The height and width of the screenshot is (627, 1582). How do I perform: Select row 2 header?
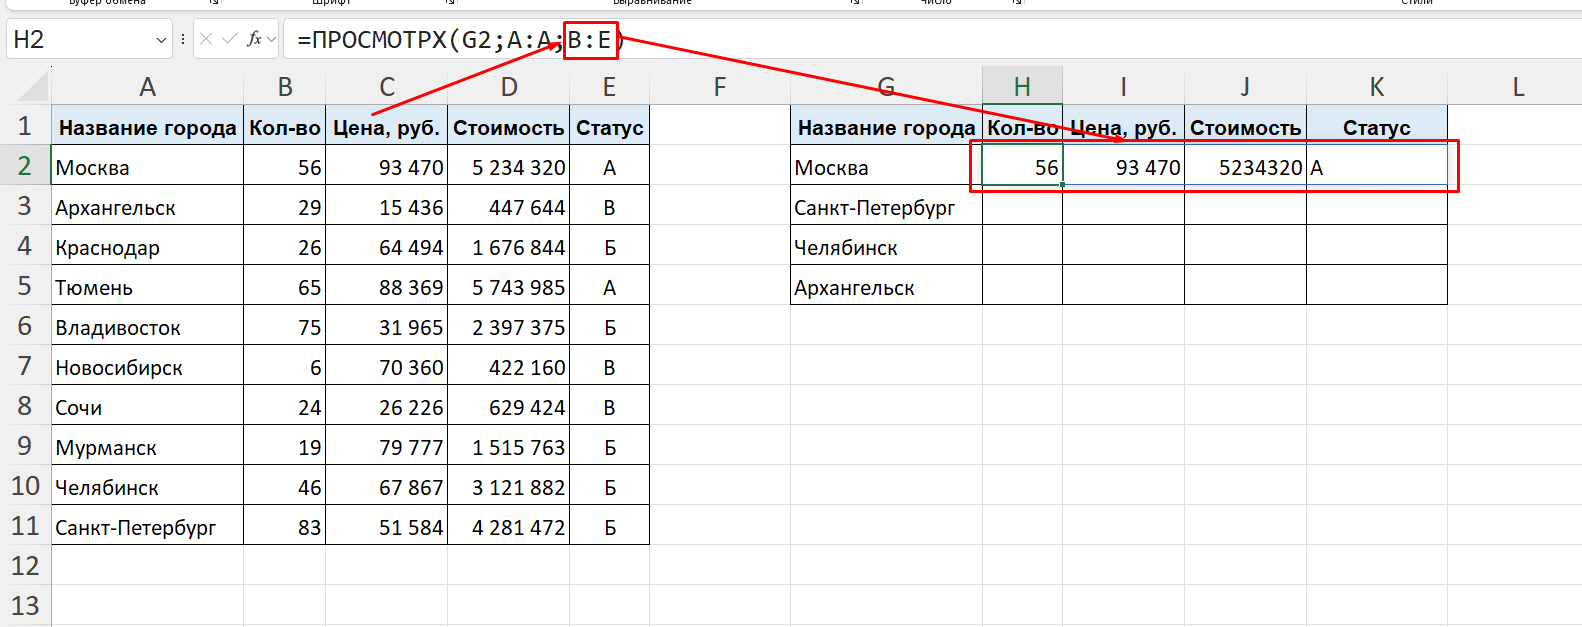(25, 166)
